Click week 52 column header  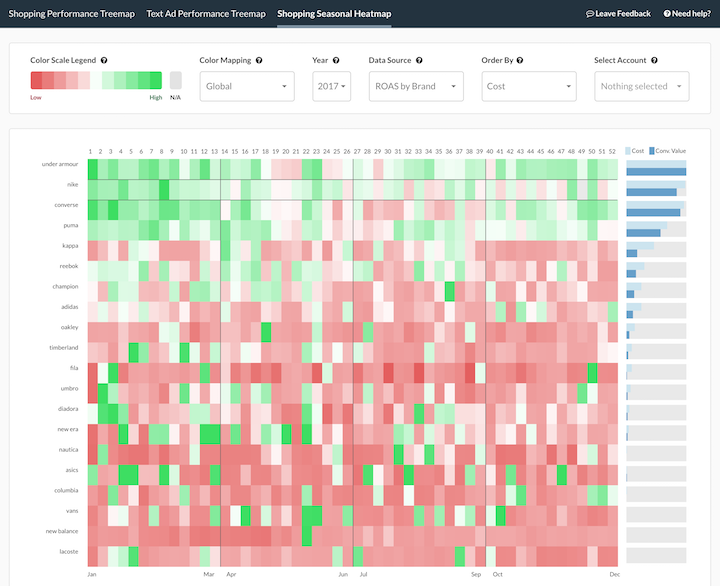[x=612, y=151]
